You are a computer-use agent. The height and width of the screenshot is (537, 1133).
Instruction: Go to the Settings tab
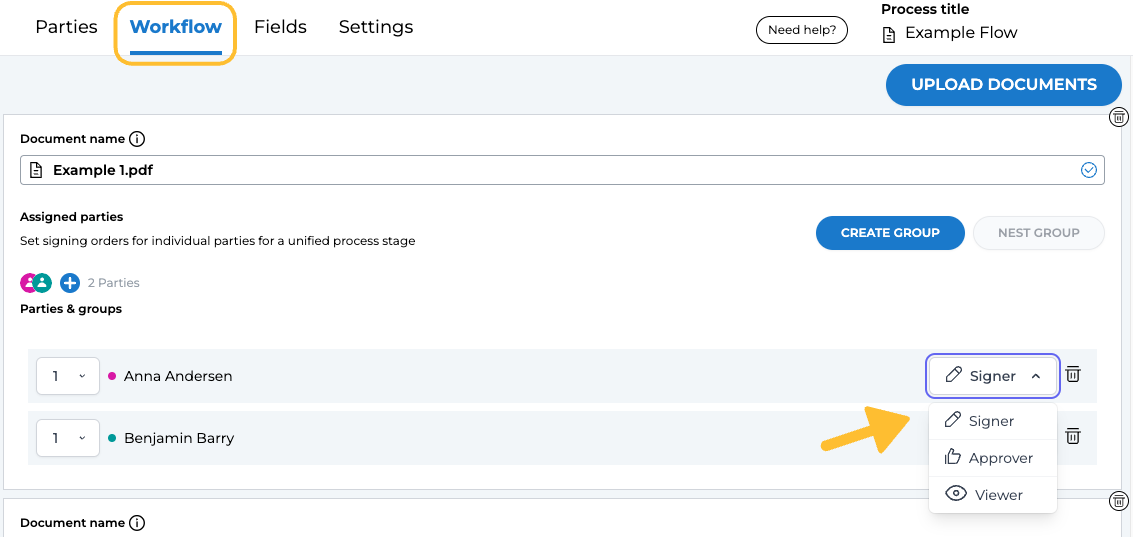point(376,27)
